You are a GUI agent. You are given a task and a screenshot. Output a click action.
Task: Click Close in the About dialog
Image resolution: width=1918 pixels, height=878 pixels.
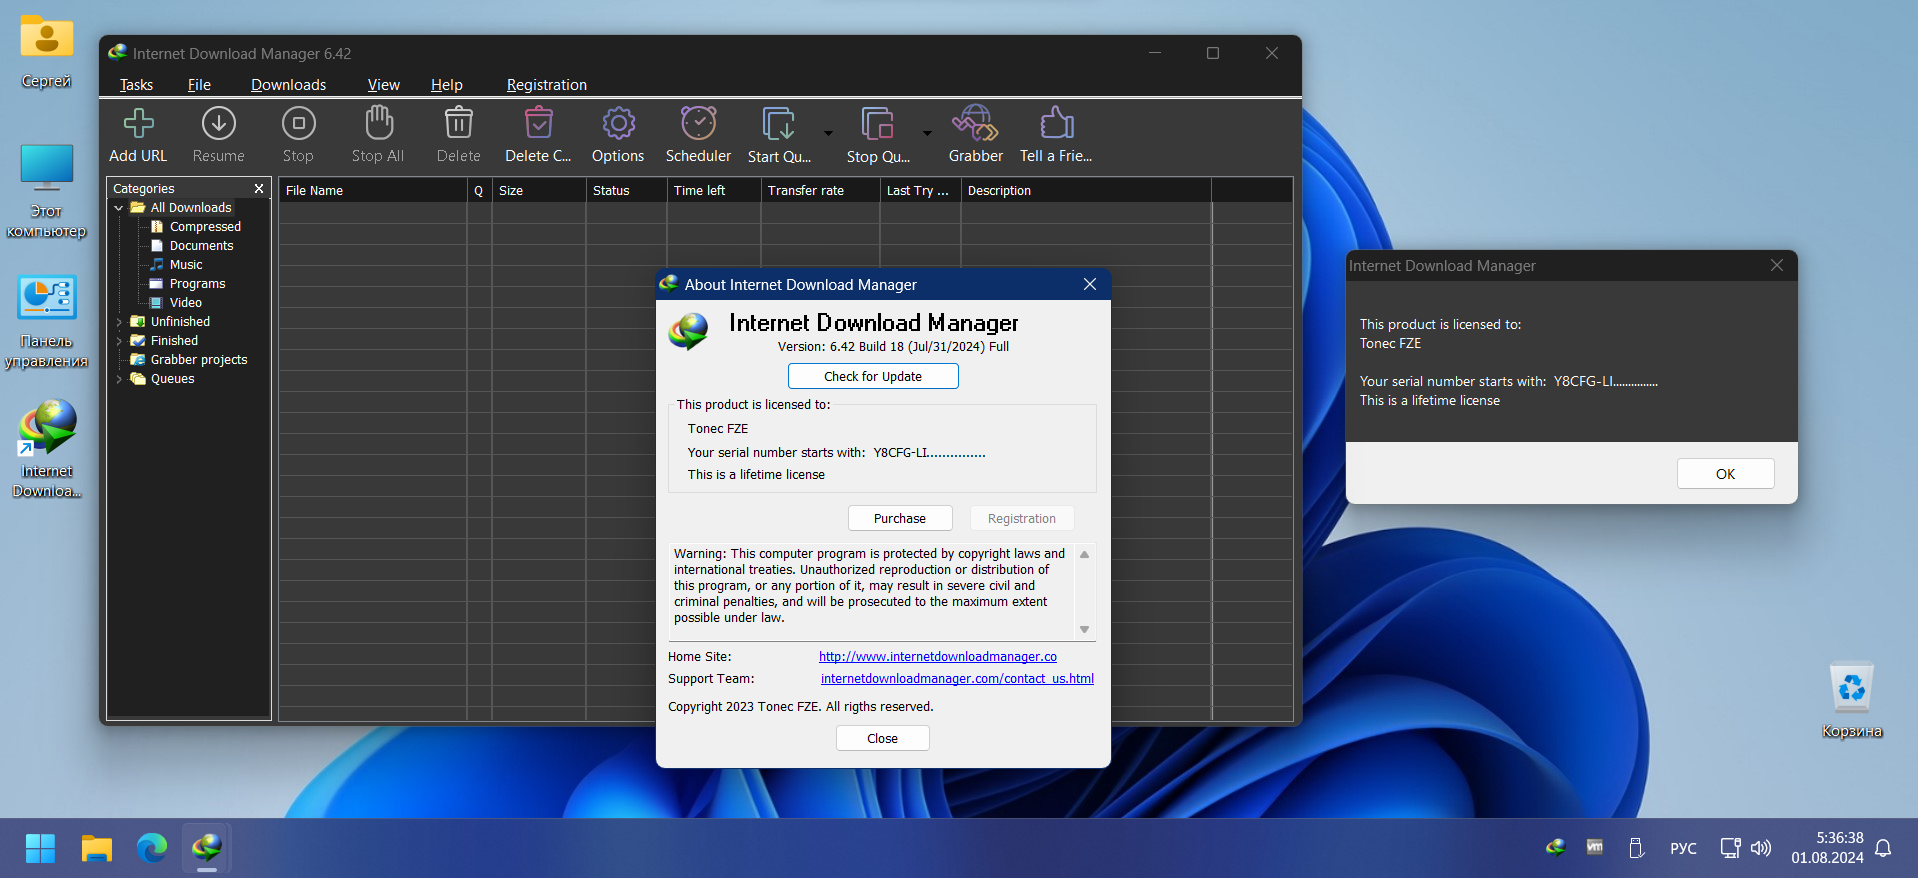882,738
